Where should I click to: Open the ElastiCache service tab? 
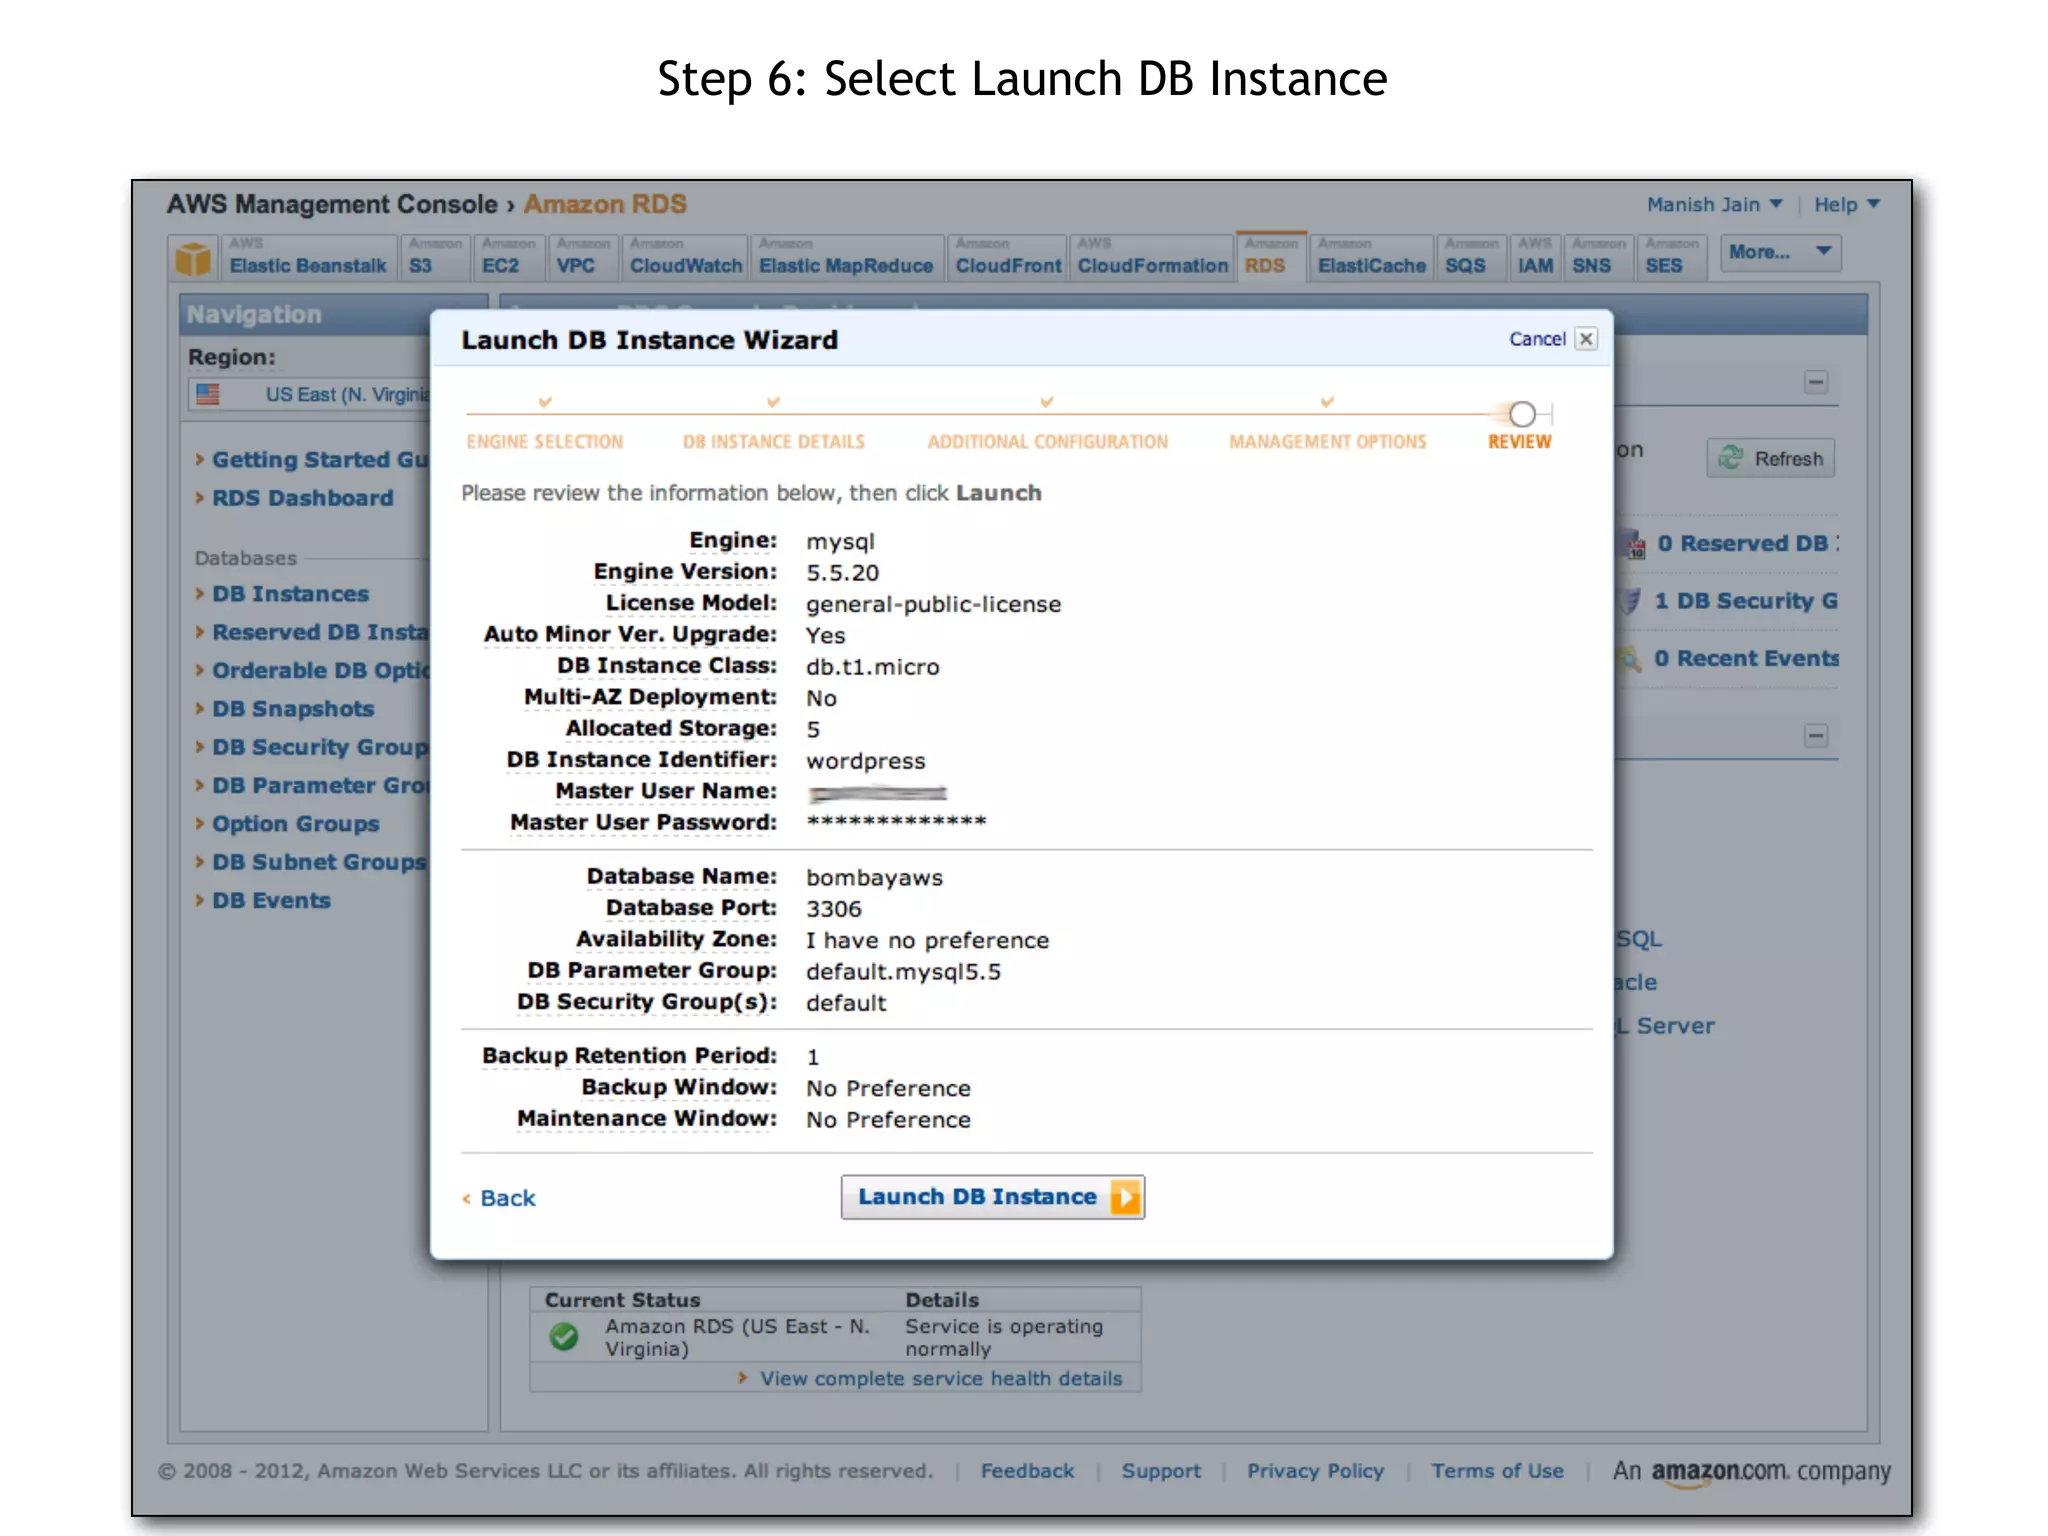pos(1371,258)
